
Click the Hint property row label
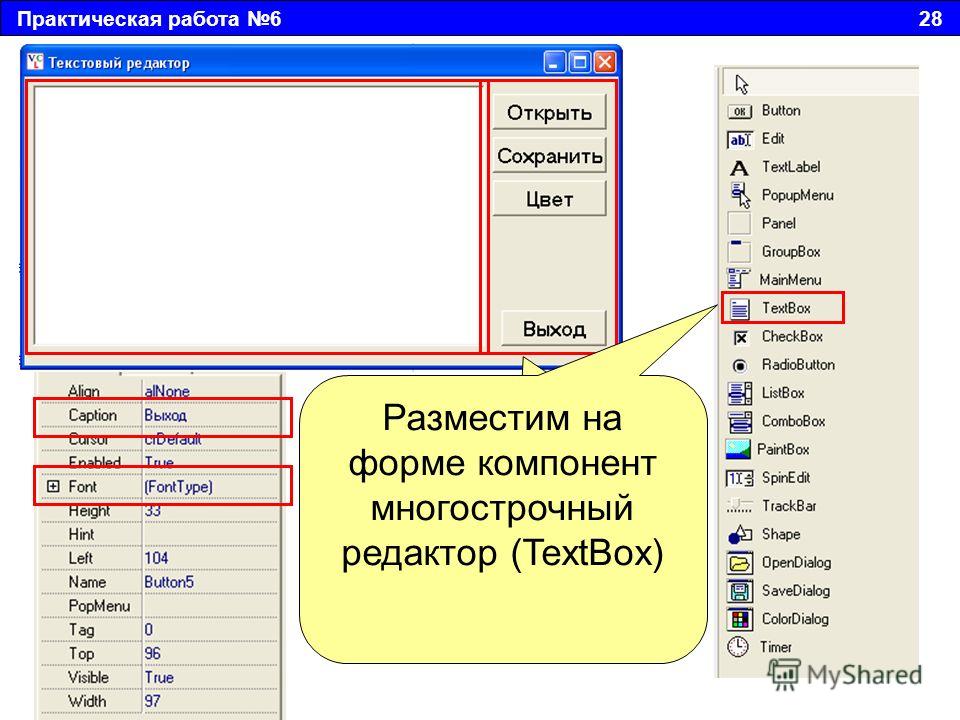[x=81, y=534]
